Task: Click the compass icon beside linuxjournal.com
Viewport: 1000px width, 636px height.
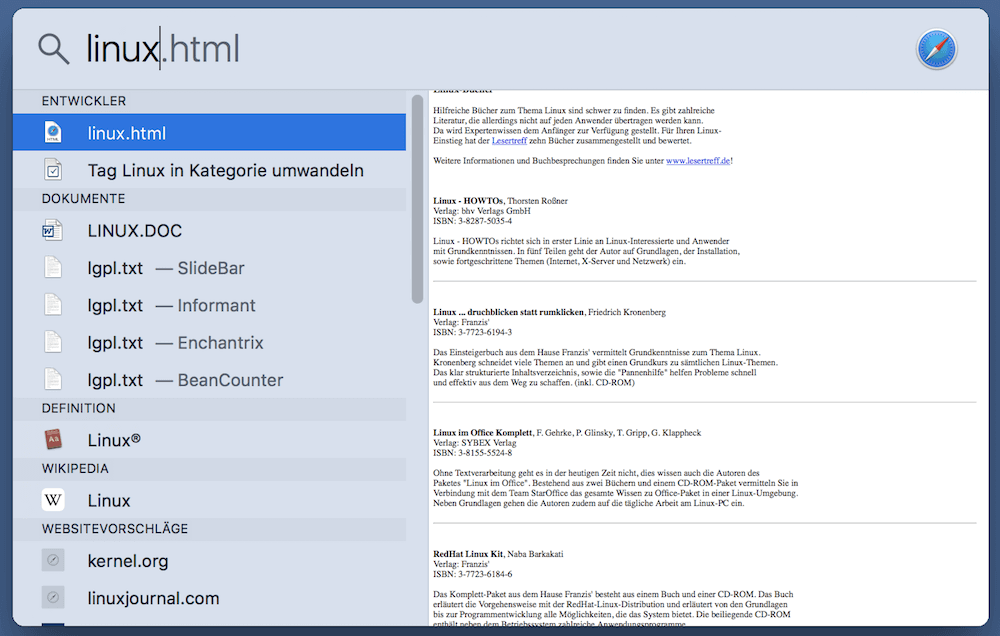Action: pos(54,598)
